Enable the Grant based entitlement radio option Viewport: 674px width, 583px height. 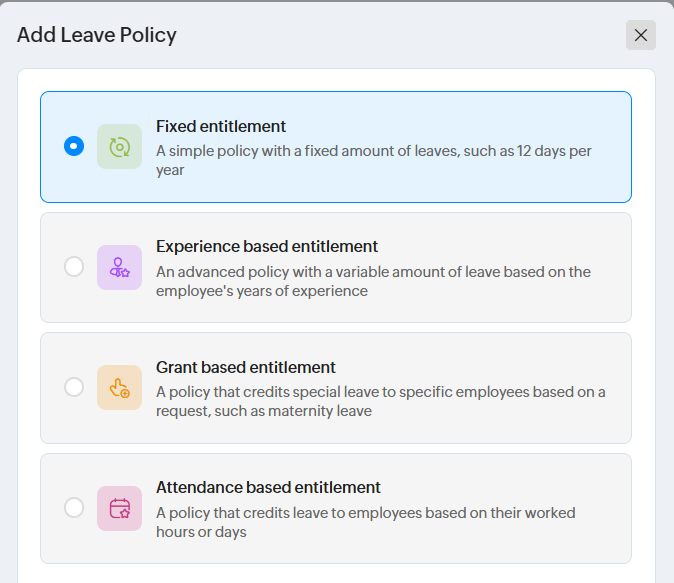pyautogui.click(x=74, y=387)
